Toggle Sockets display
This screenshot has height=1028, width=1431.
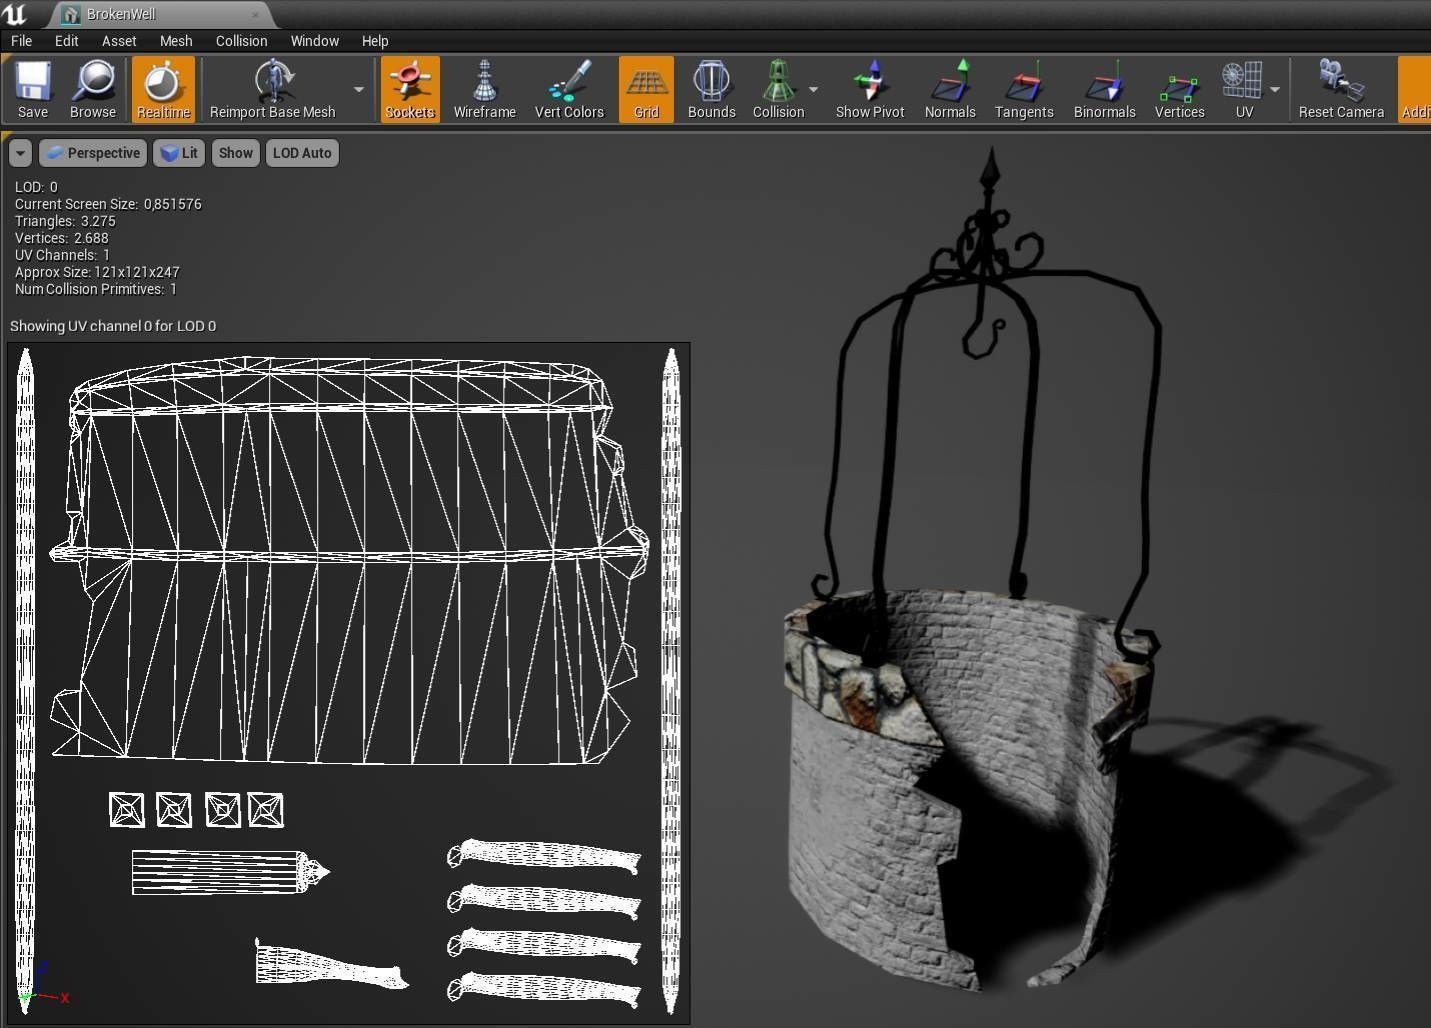click(x=410, y=89)
